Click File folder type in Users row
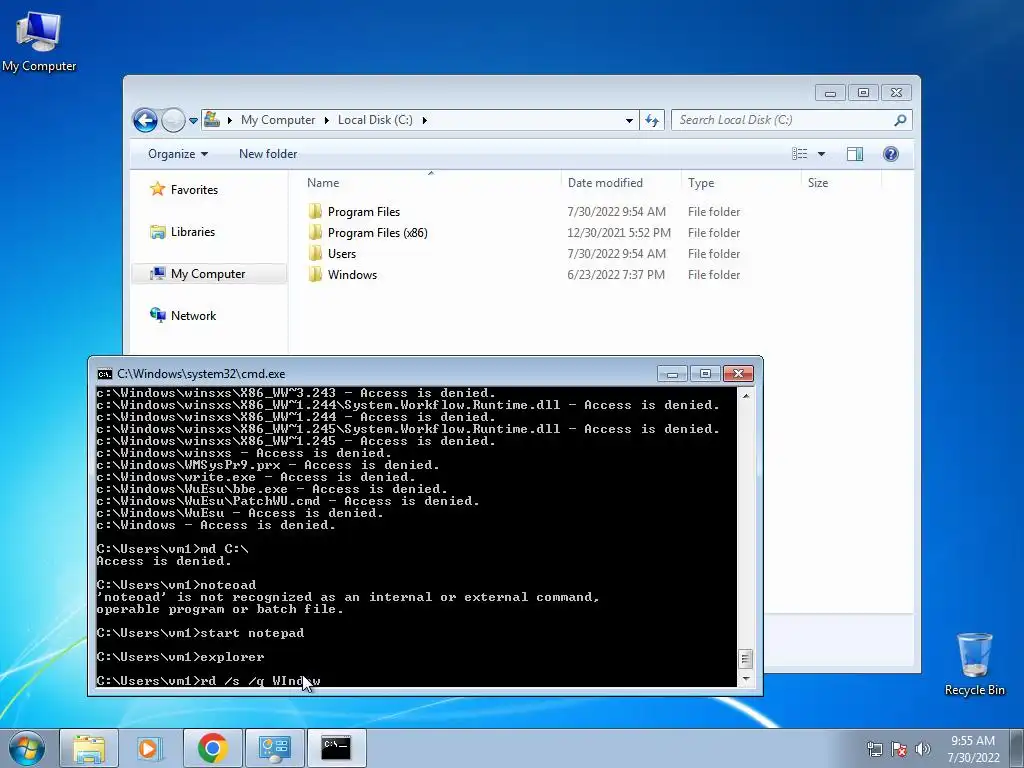The image size is (1024, 768). point(714,253)
